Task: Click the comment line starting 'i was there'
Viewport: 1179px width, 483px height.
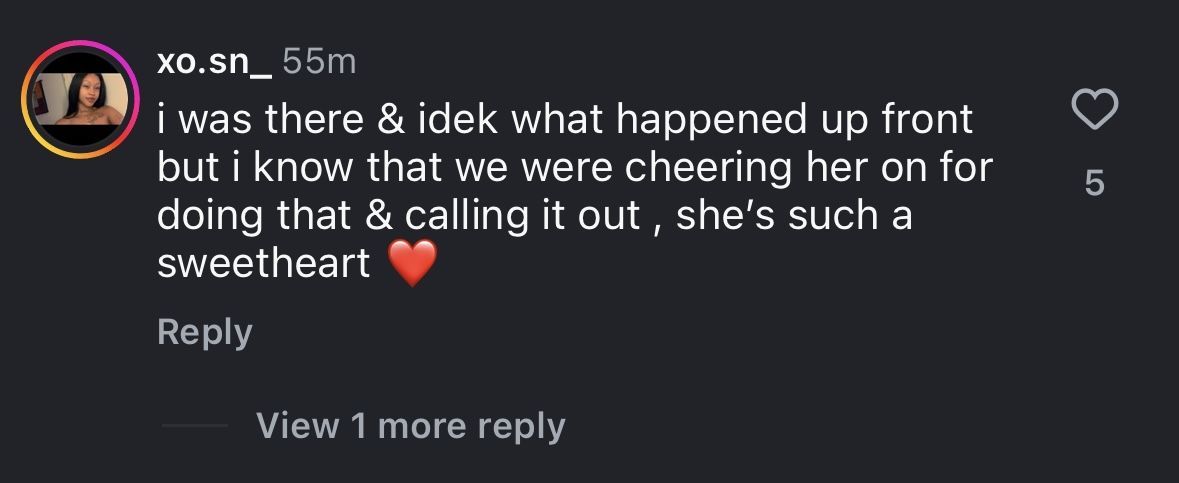Action: [x=565, y=120]
